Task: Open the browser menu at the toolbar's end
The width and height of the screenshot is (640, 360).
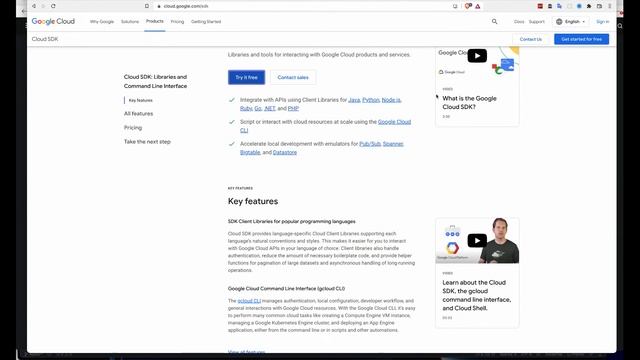Action: 610,6
